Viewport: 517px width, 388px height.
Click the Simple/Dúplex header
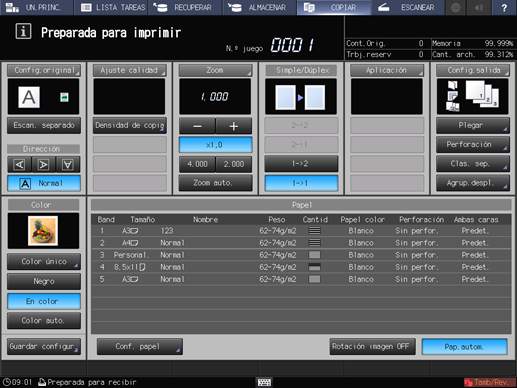301,70
